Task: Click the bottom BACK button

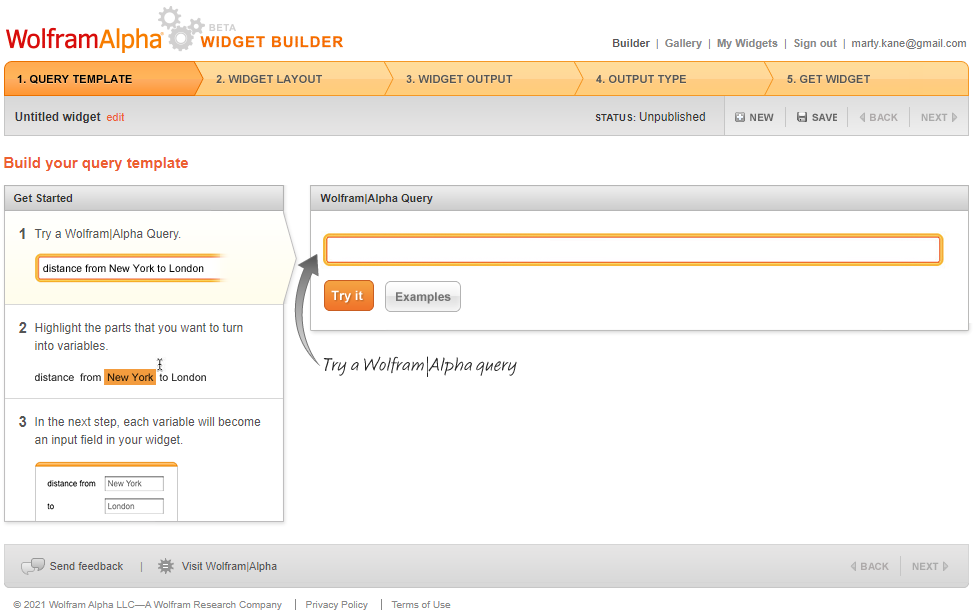Action: click(869, 566)
